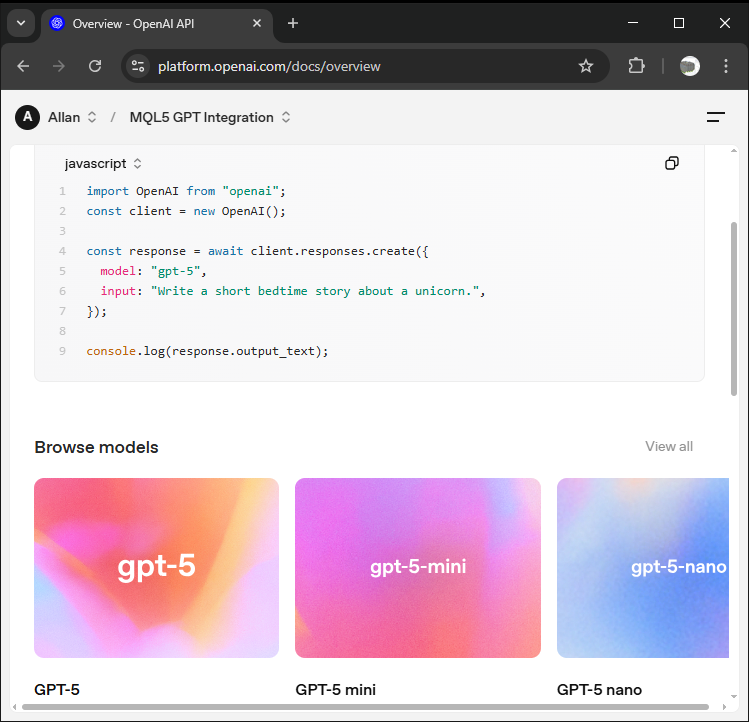Click code line 'console.log(response.output_text);'
The height and width of the screenshot is (722, 749).
pos(207,351)
